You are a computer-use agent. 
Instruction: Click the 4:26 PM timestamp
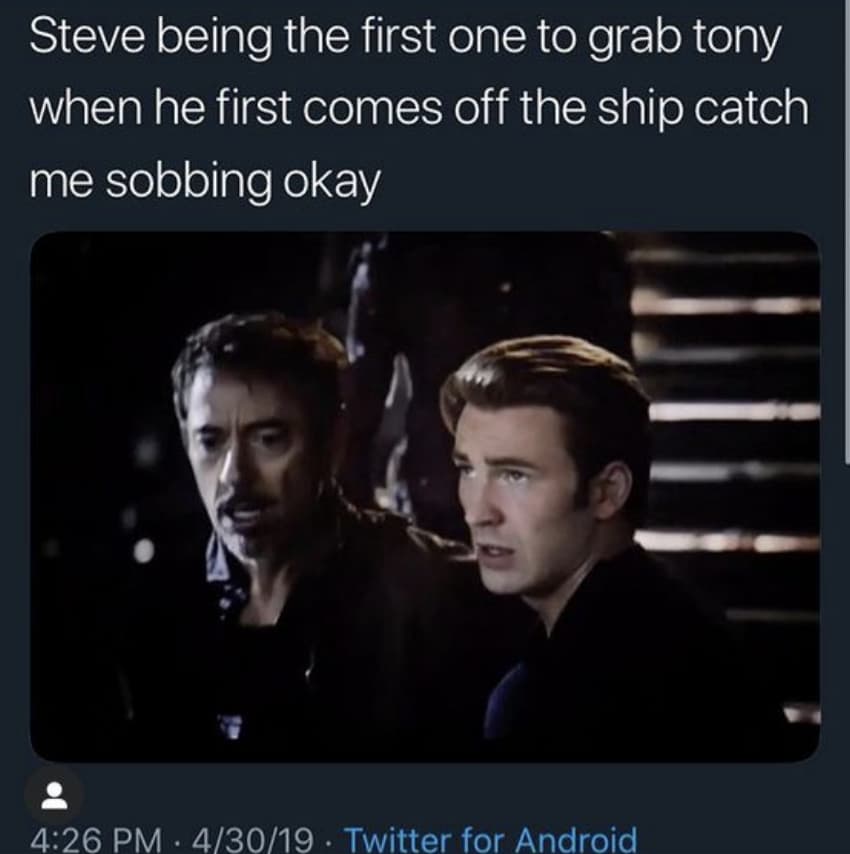[x=92, y=838]
